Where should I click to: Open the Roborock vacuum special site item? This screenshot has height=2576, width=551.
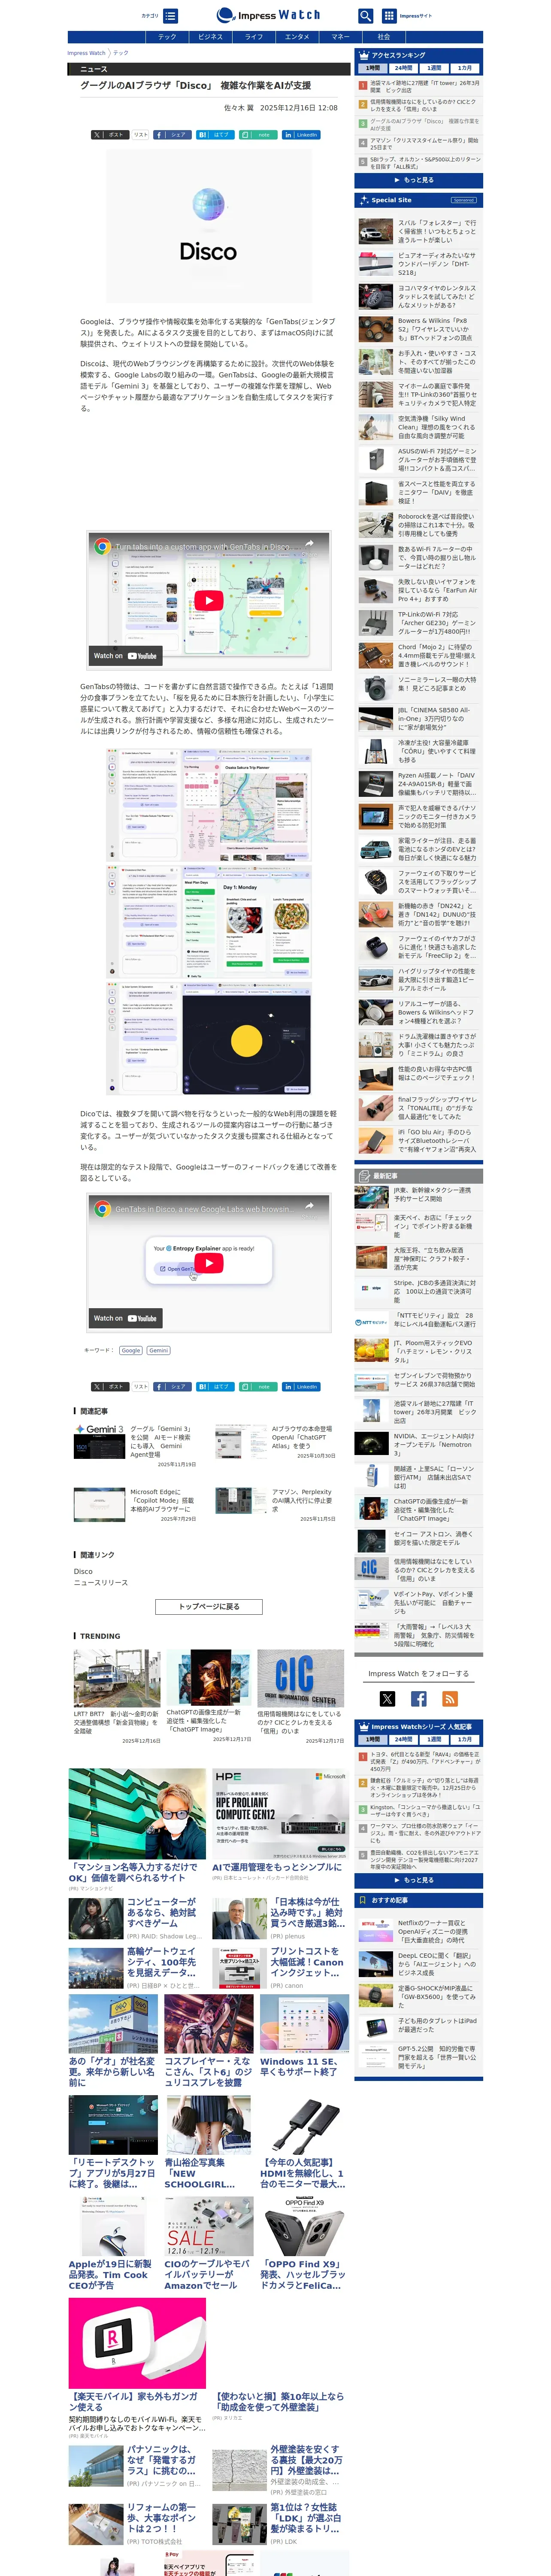[x=419, y=525]
